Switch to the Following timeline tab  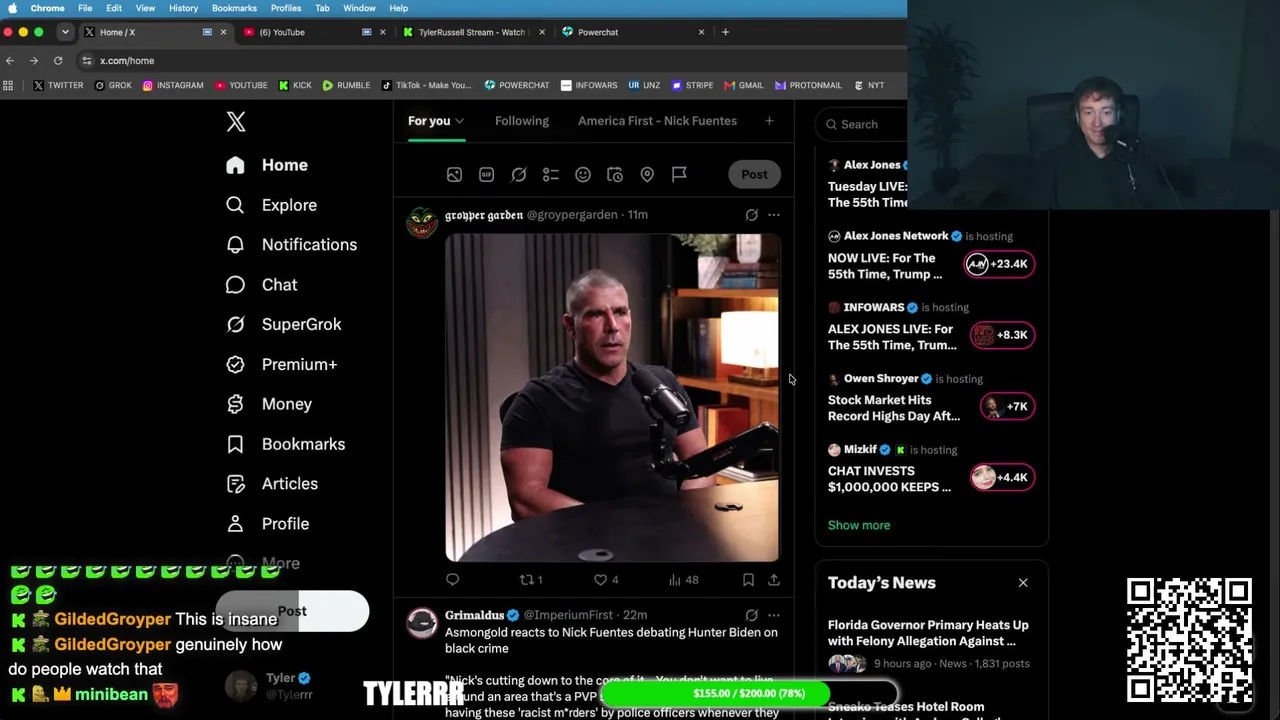pos(522,121)
